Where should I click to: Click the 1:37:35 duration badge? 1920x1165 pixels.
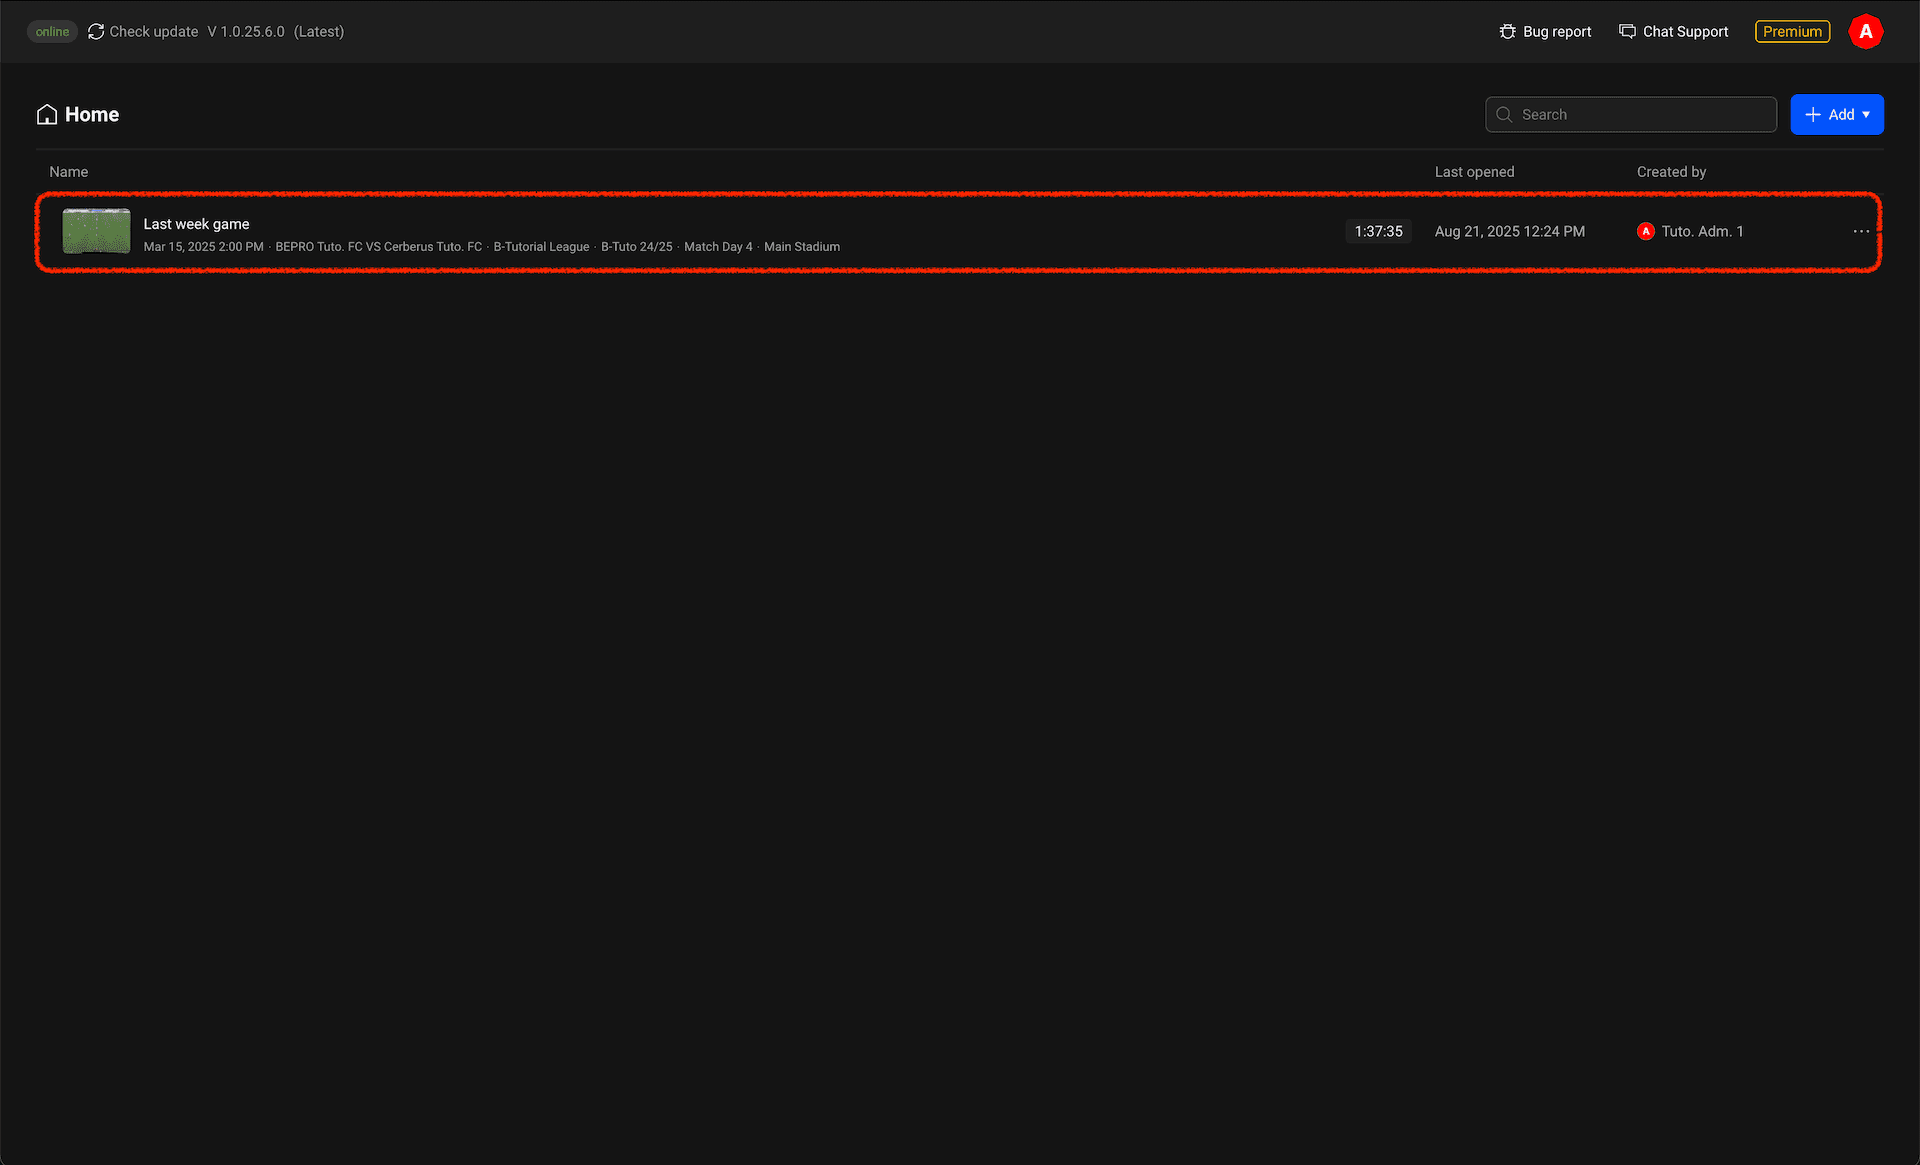(x=1378, y=231)
